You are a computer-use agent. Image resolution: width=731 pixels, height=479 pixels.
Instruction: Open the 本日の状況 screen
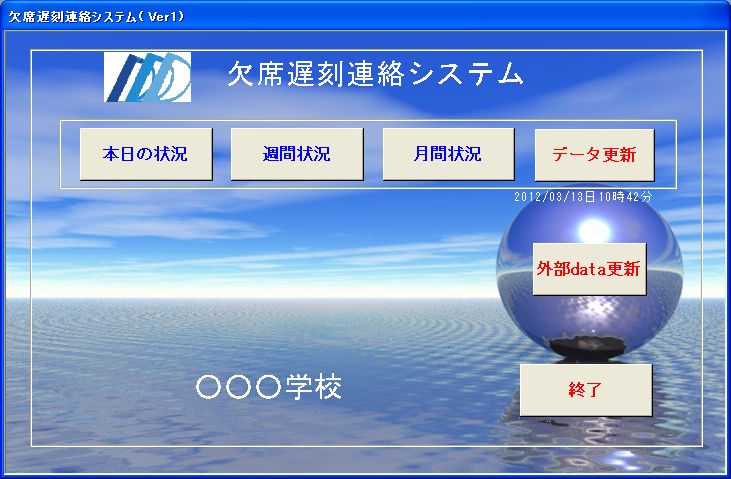pos(146,155)
